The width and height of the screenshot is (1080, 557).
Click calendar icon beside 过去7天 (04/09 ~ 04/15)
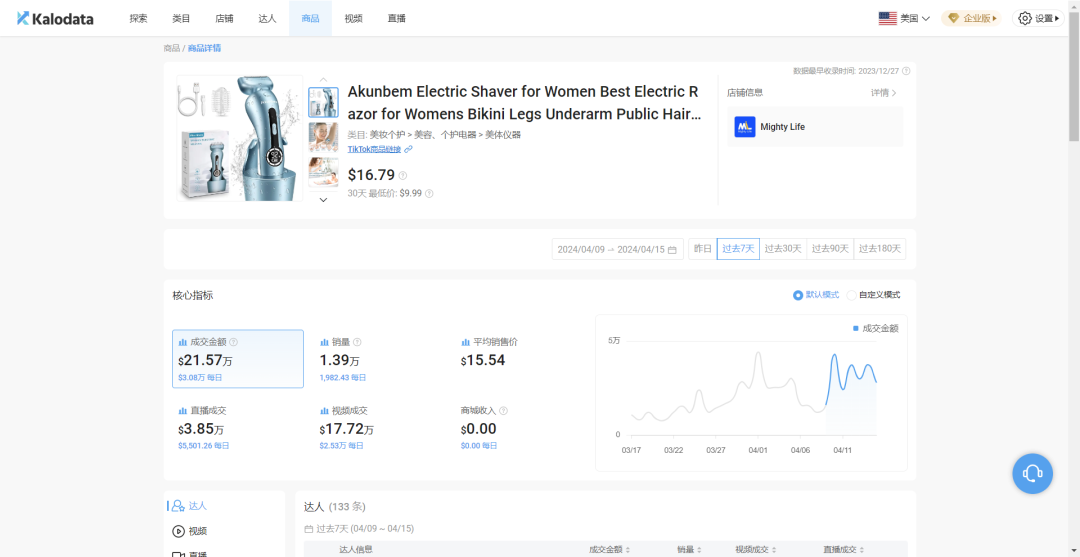309,529
